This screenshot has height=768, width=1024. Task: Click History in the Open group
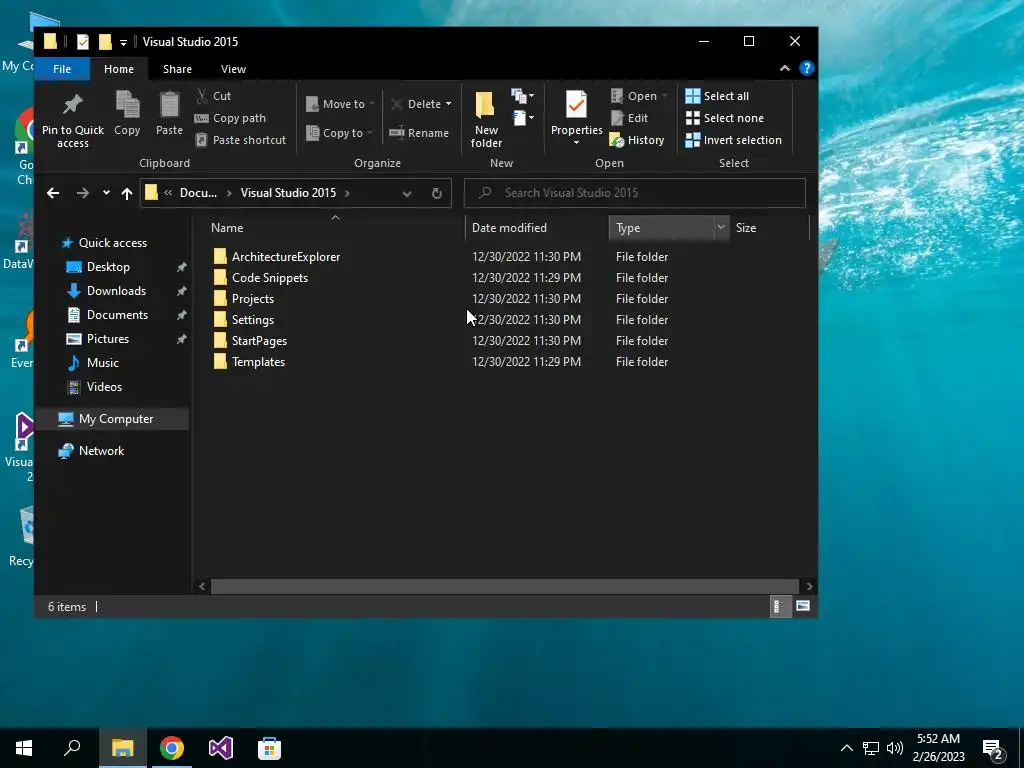tap(637, 140)
